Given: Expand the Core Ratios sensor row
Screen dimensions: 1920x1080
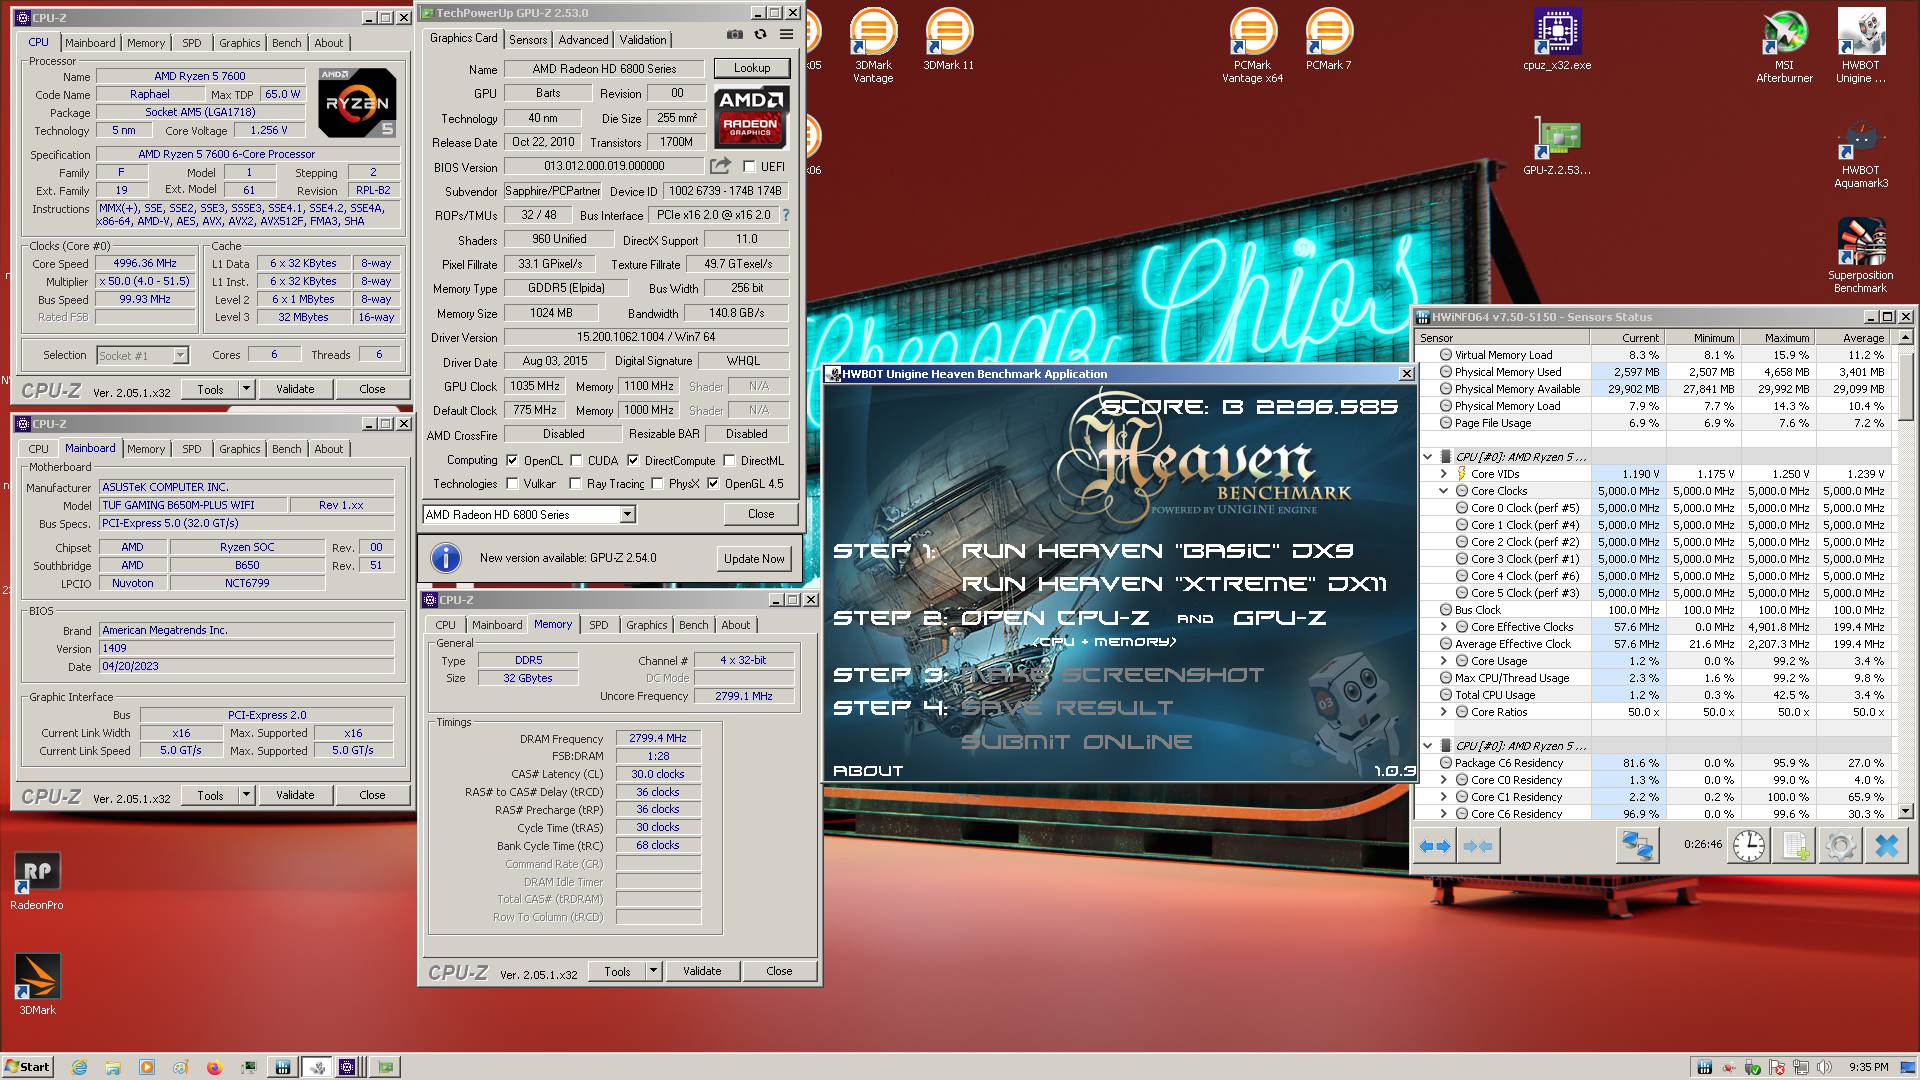Looking at the screenshot, I should (1443, 712).
